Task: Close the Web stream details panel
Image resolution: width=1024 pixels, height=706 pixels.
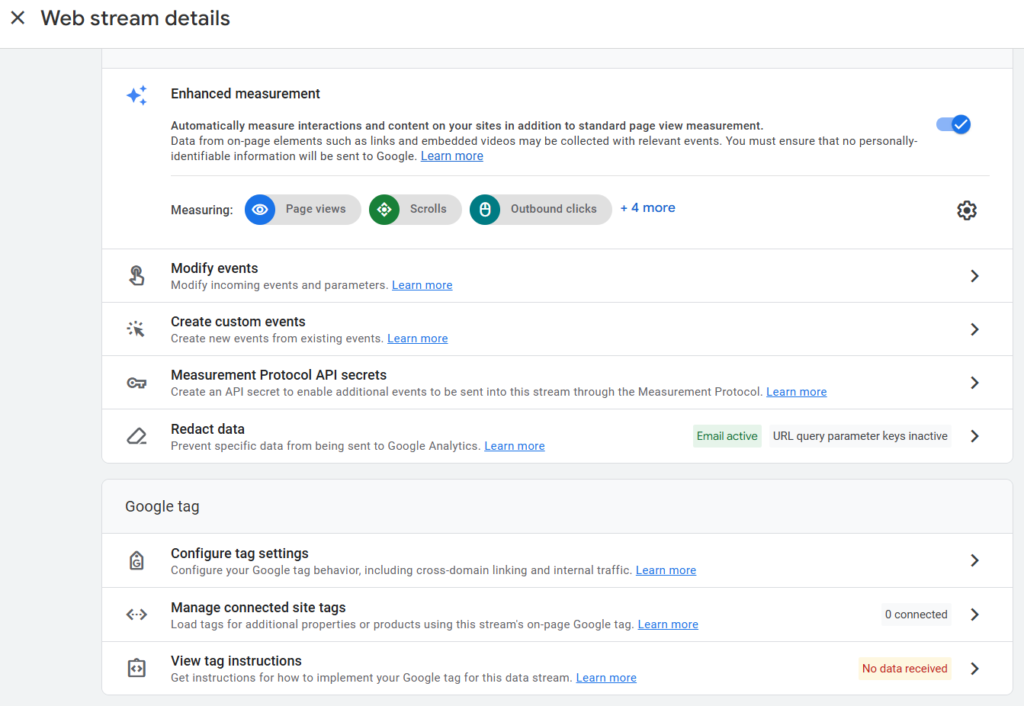Action: [18, 18]
